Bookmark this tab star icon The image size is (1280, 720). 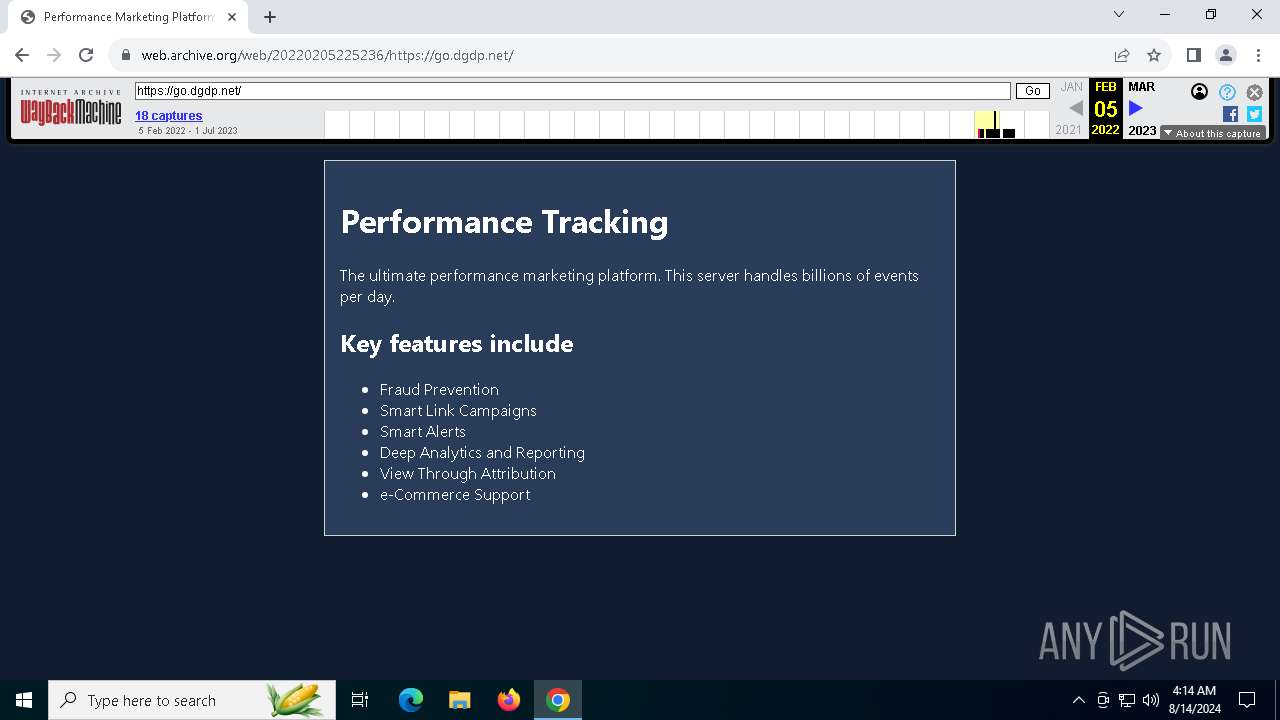[1154, 55]
